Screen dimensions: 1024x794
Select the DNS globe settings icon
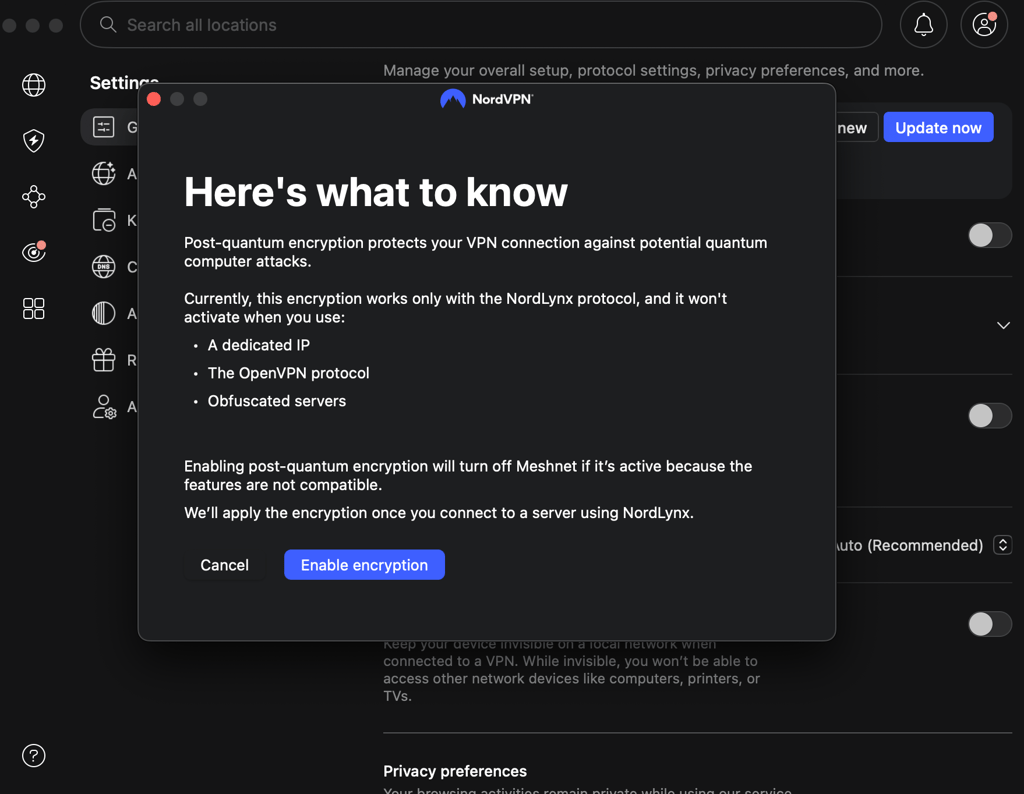coord(103,266)
